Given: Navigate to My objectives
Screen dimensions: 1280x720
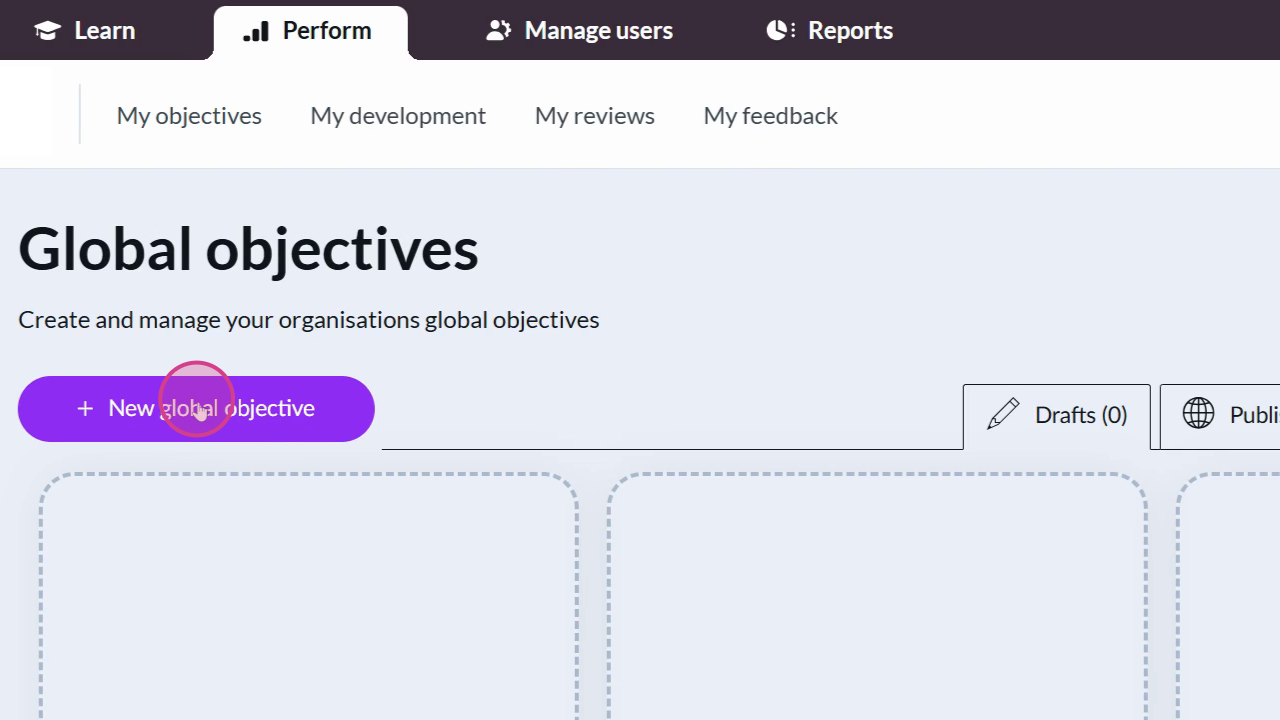Looking at the screenshot, I should coord(189,116).
